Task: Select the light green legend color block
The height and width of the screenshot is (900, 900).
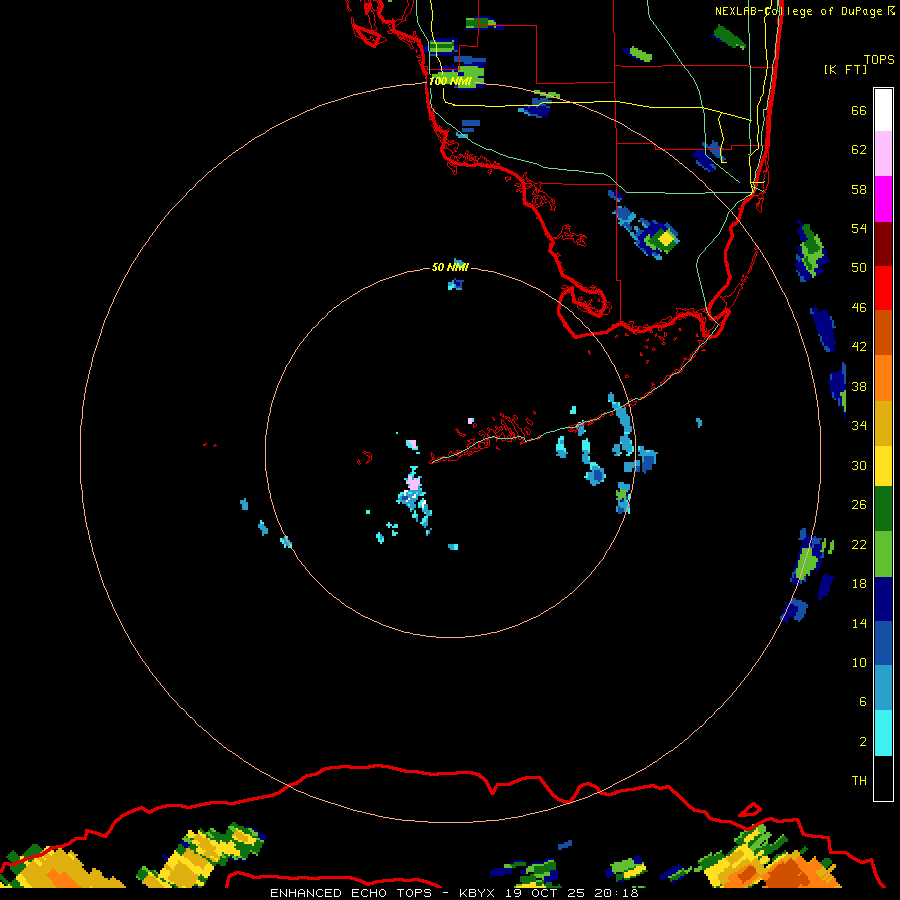Action: (883, 554)
